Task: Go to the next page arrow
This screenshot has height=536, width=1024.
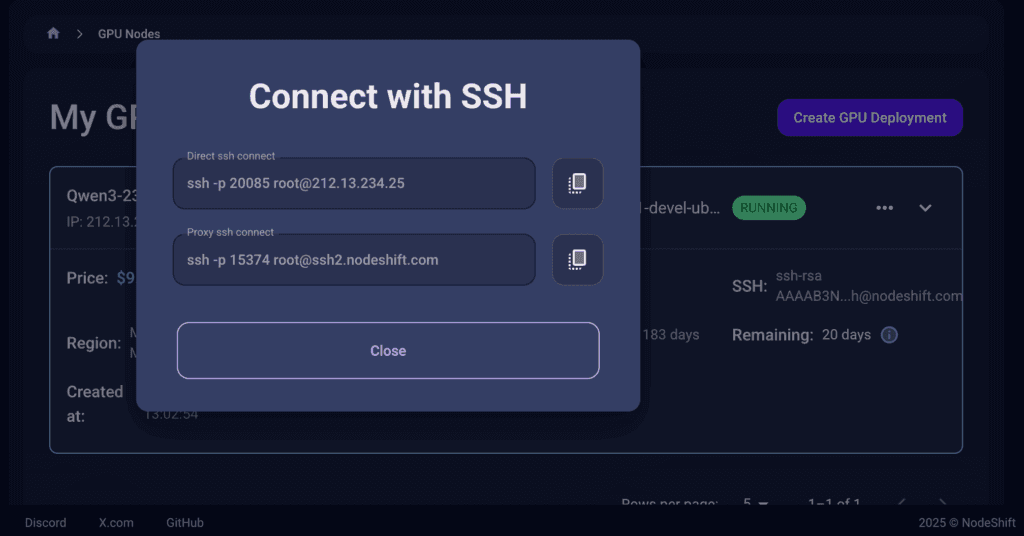Action: pos(942,502)
